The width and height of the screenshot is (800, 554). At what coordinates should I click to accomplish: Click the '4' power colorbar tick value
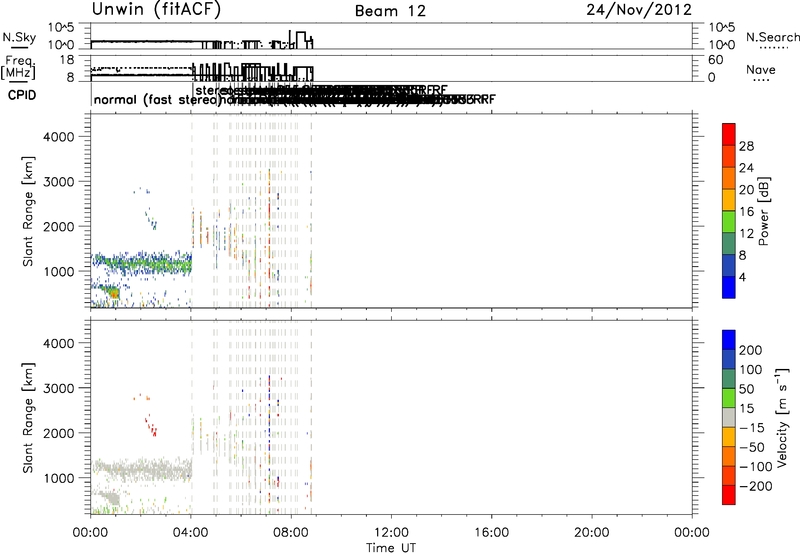(742, 277)
